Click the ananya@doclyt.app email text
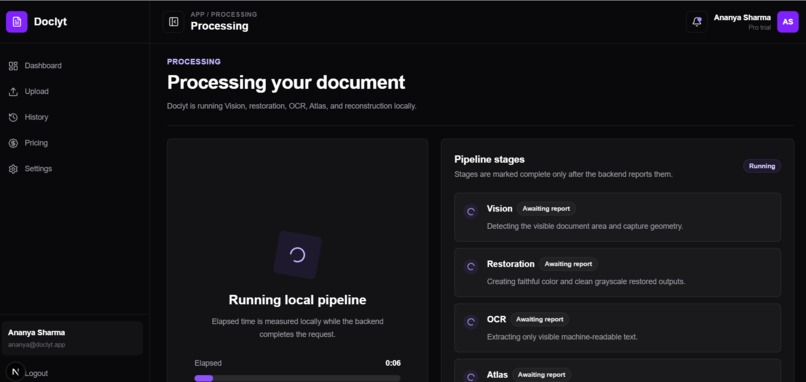 [x=36, y=344]
